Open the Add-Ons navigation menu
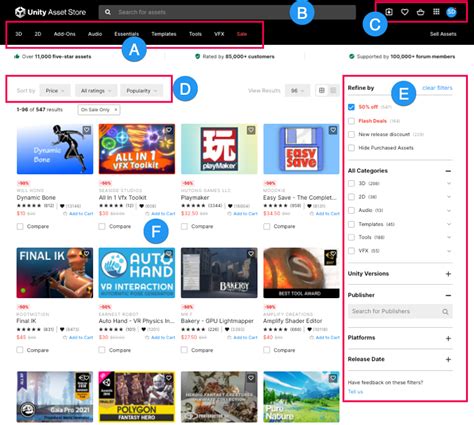The height and width of the screenshot is (425, 474). (x=65, y=34)
